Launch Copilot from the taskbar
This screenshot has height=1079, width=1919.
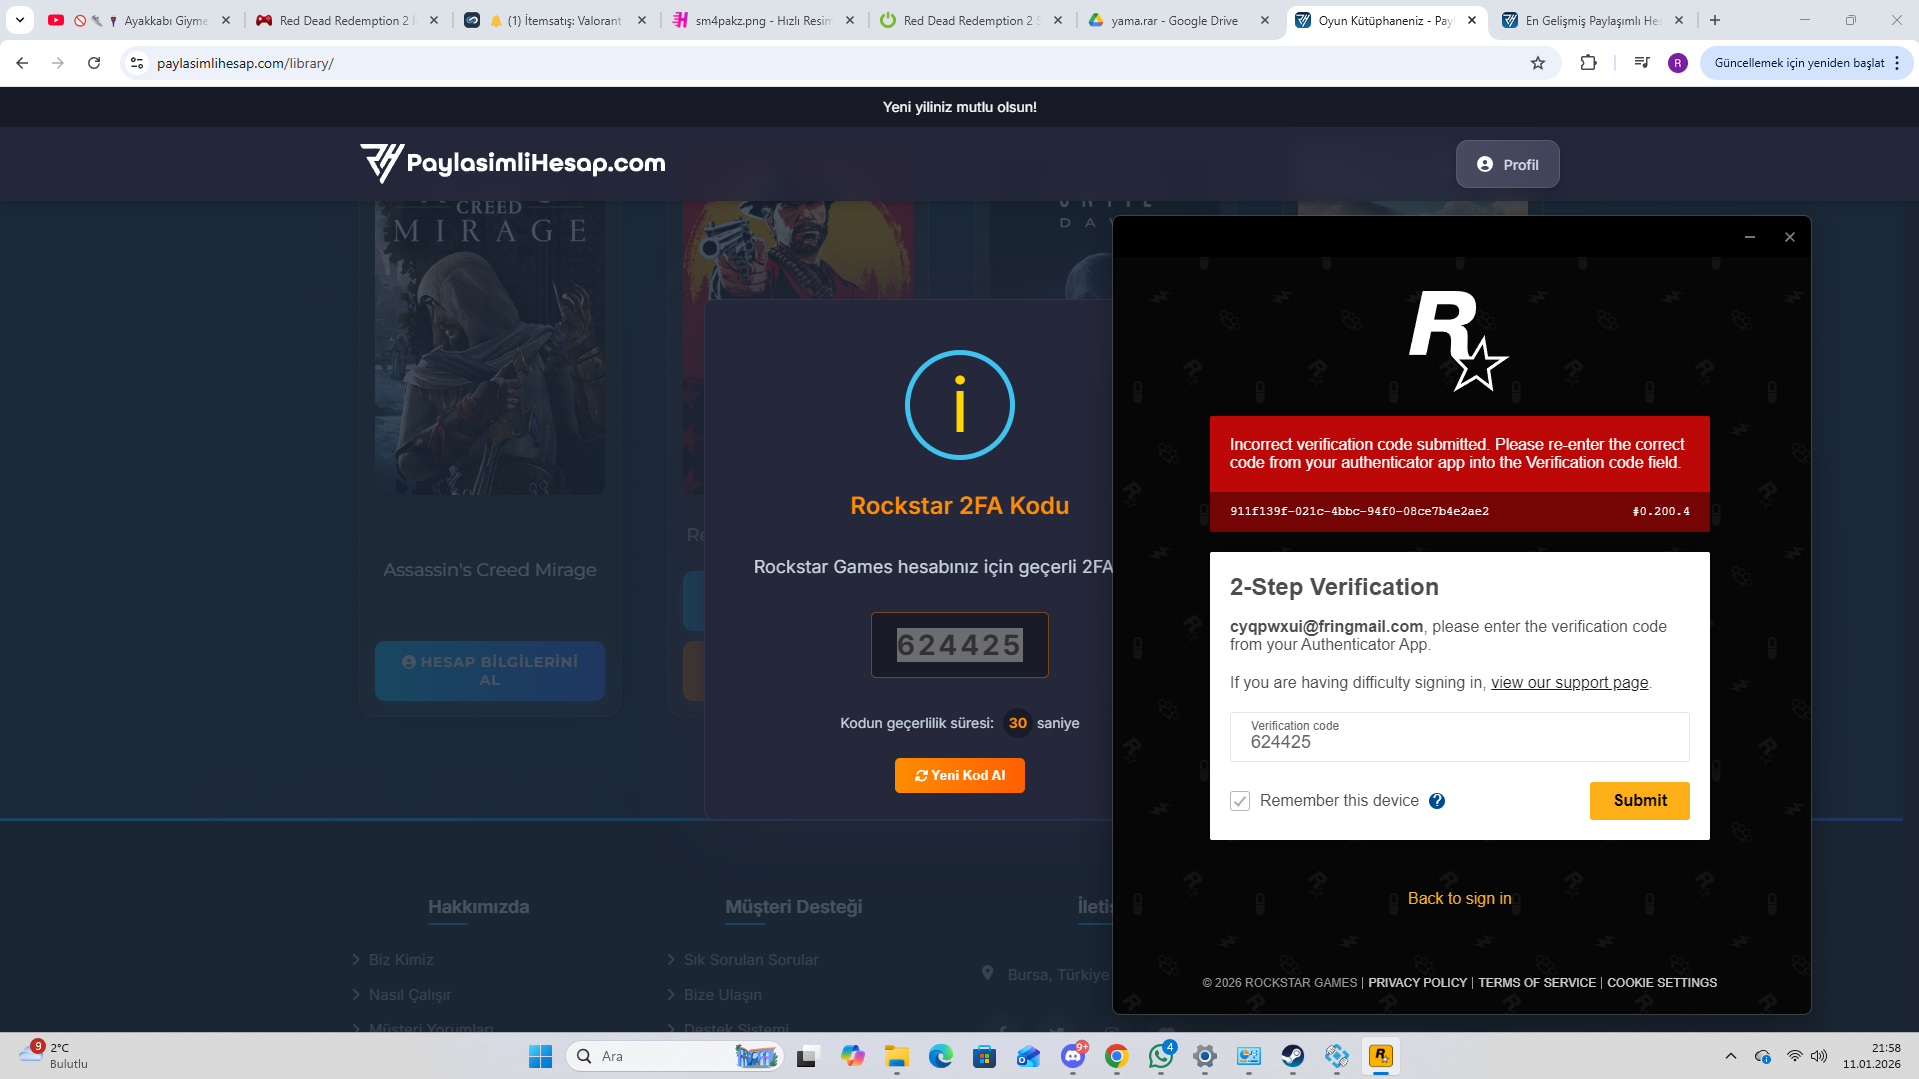(x=852, y=1056)
